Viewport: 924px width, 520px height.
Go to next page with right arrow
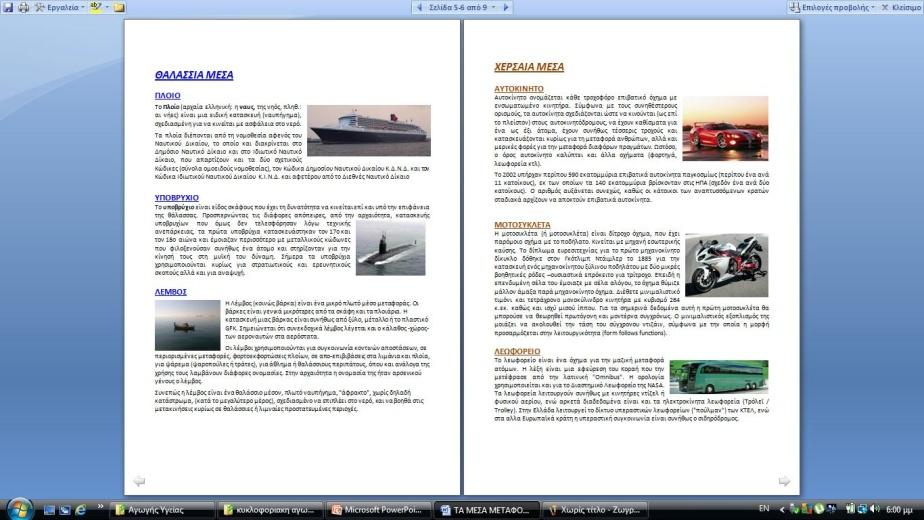(x=506, y=7)
